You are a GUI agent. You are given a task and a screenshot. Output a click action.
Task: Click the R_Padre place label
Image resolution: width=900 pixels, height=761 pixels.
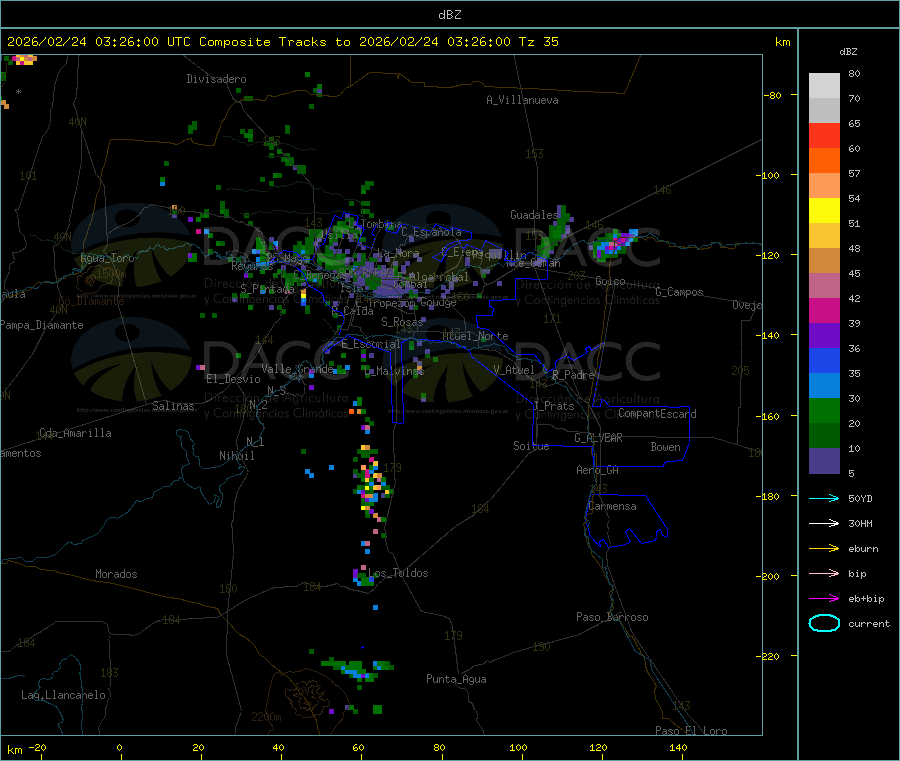point(573,375)
